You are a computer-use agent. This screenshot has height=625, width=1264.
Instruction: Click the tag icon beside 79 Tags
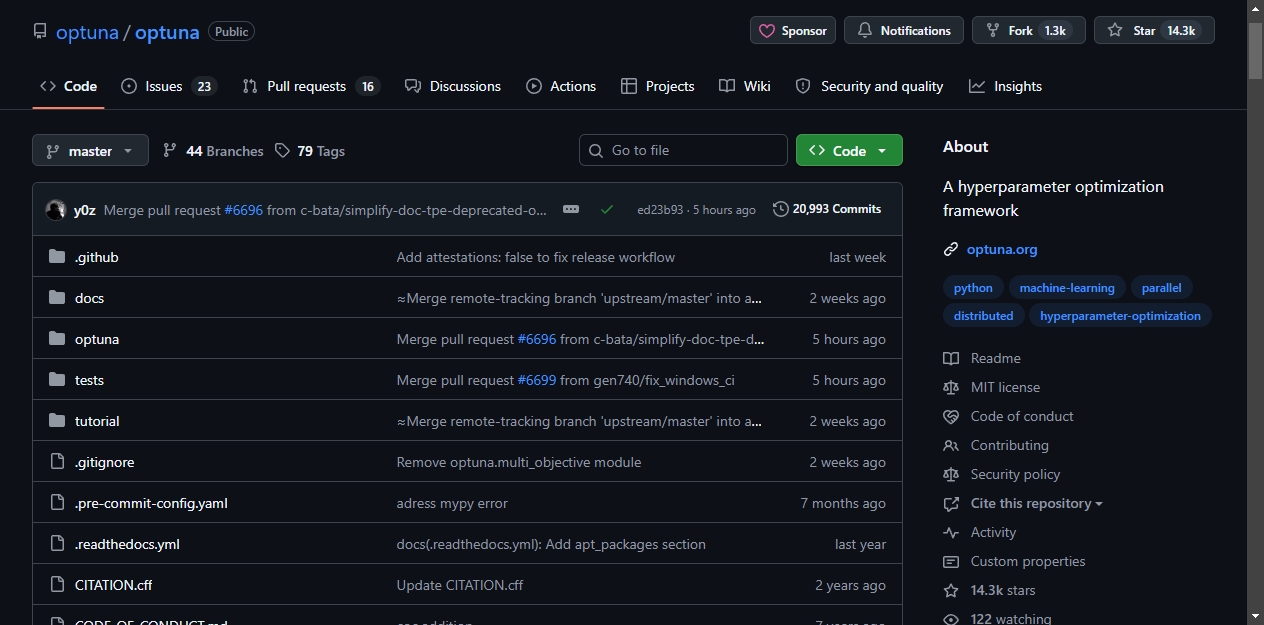coord(283,151)
